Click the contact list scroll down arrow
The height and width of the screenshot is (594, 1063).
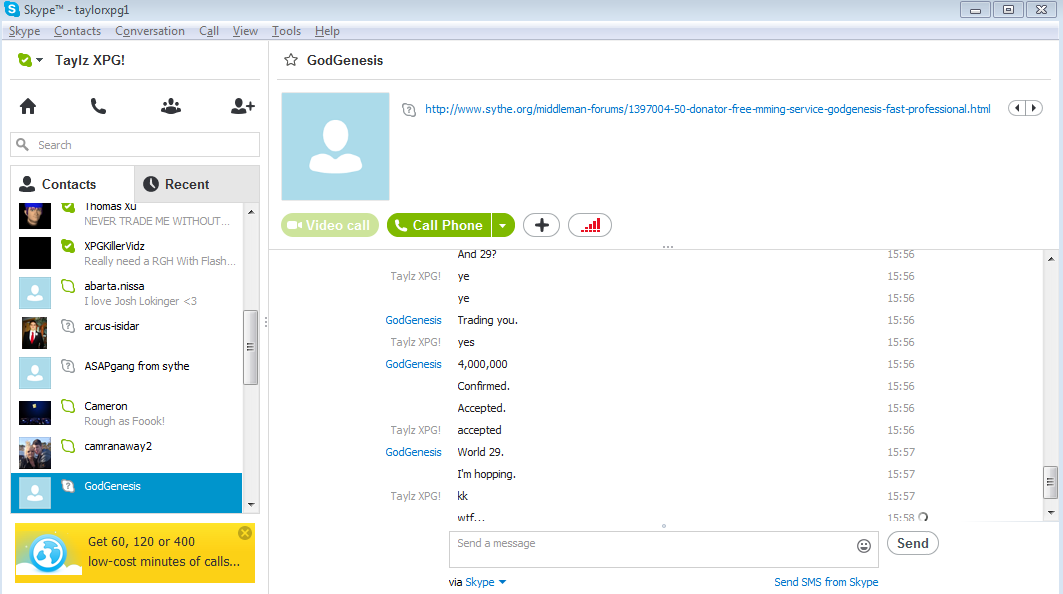point(251,504)
